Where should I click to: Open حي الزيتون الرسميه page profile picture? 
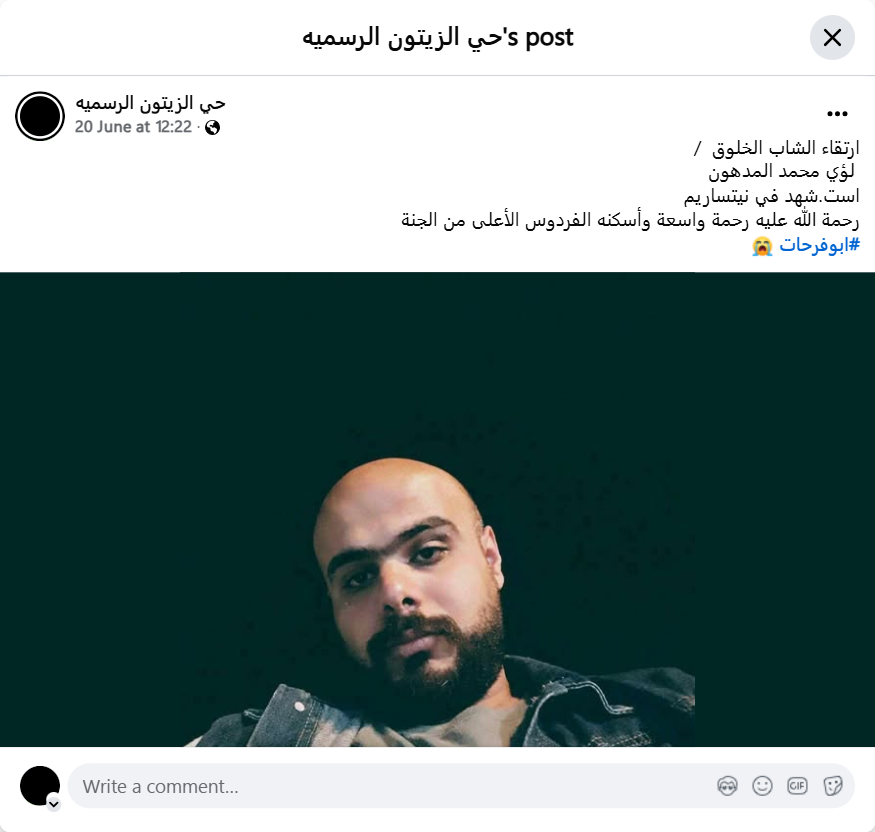[x=40, y=116]
